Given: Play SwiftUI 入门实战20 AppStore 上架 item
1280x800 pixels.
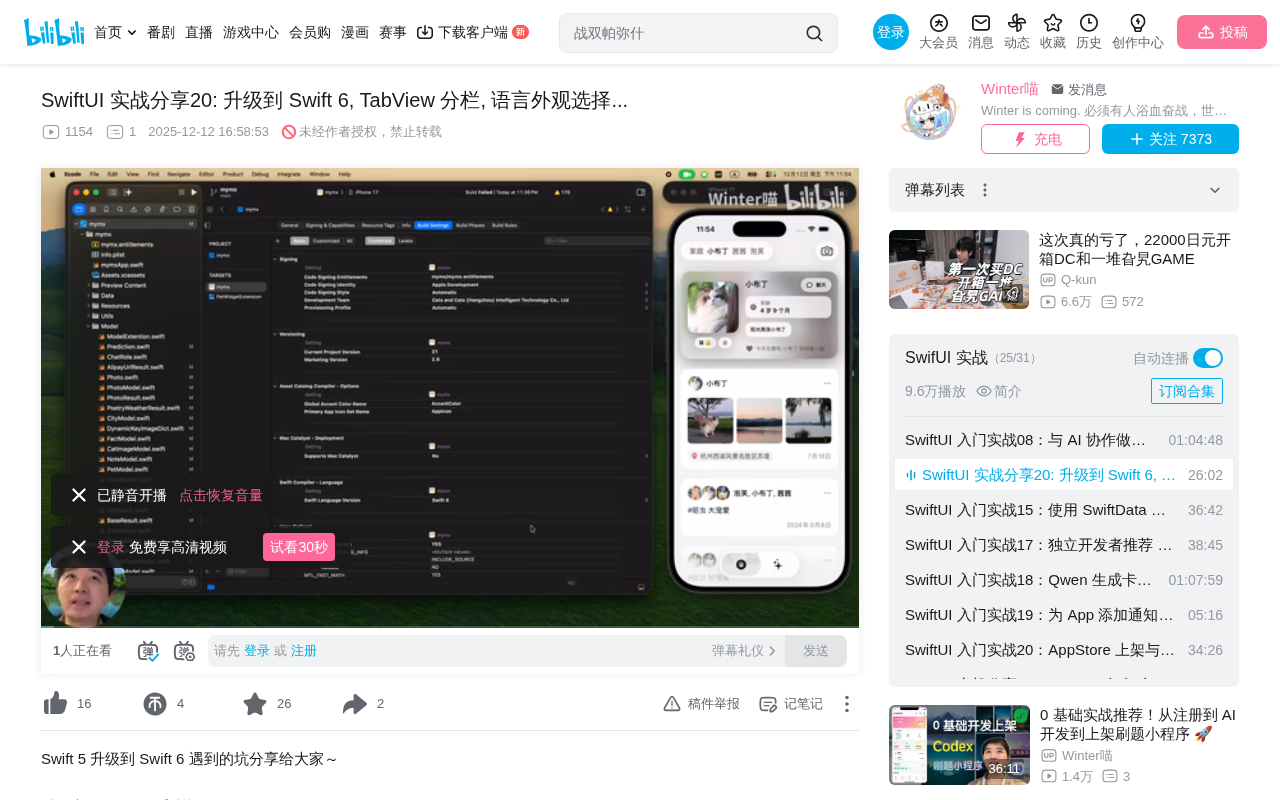Looking at the screenshot, I should point(1064,650).
